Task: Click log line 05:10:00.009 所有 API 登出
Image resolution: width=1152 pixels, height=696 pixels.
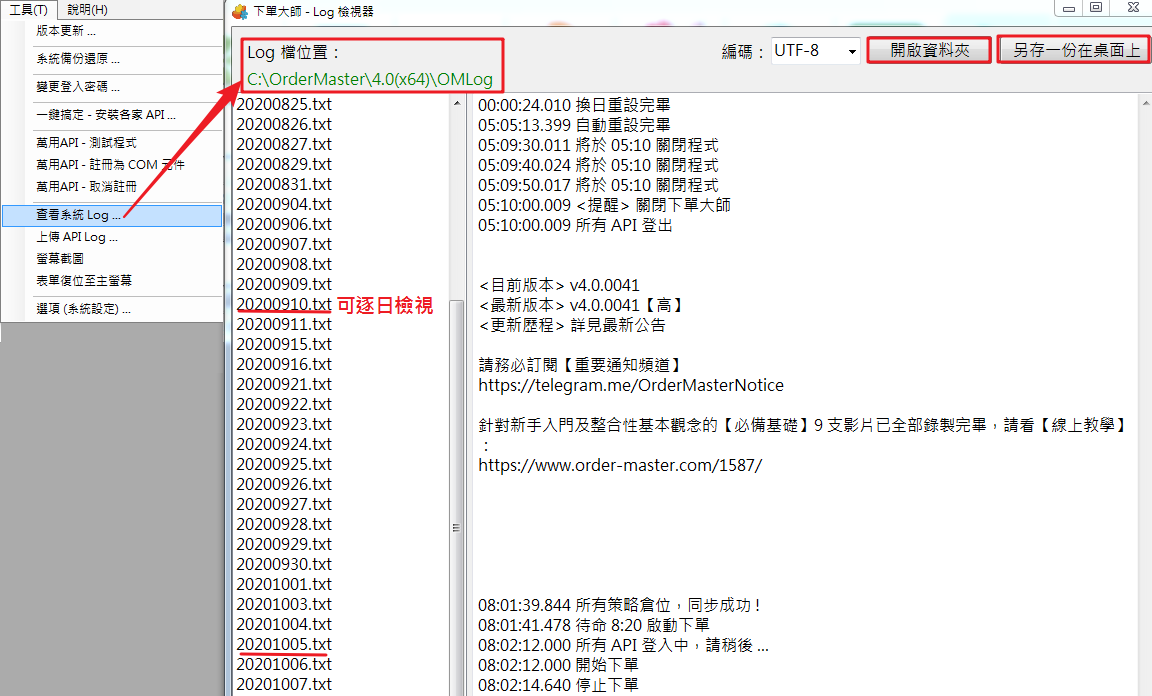Action: (x=575, y=225)
